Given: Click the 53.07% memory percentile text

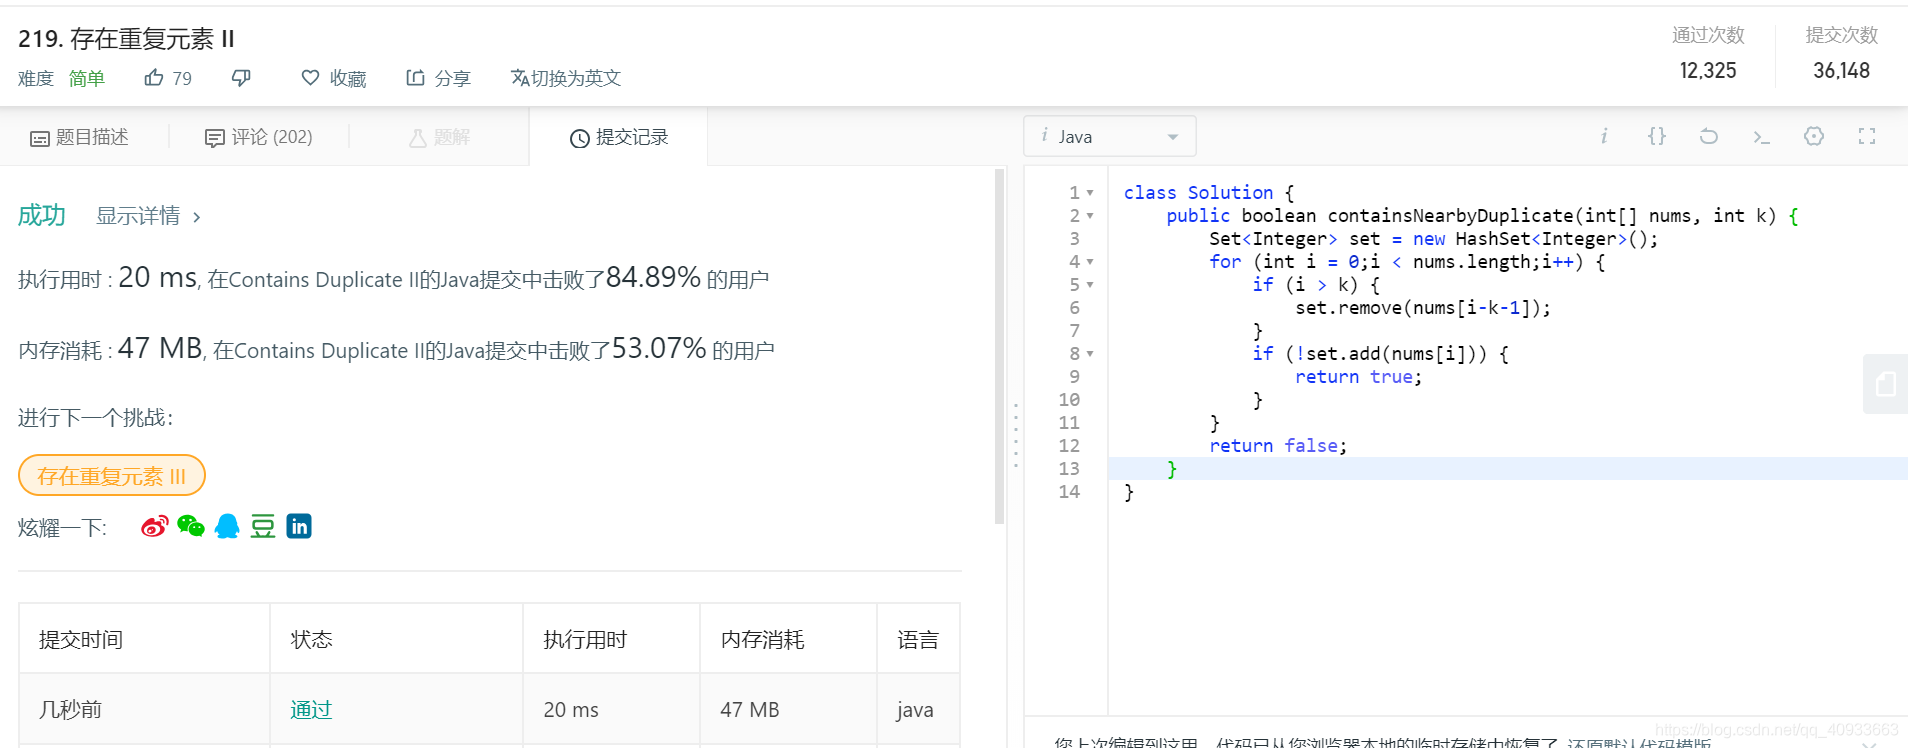Looking at the screenshot, I should (x=659, y=348).
